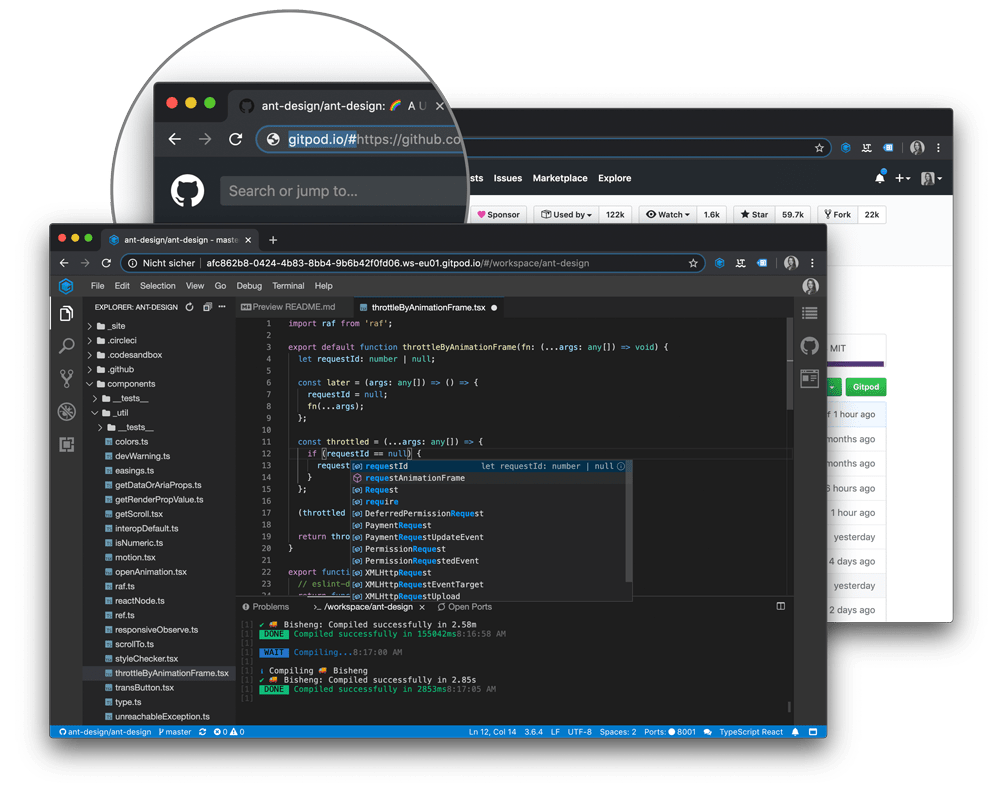
Task: Click Sponsor button on GitHub page
Action: (498, 215)
